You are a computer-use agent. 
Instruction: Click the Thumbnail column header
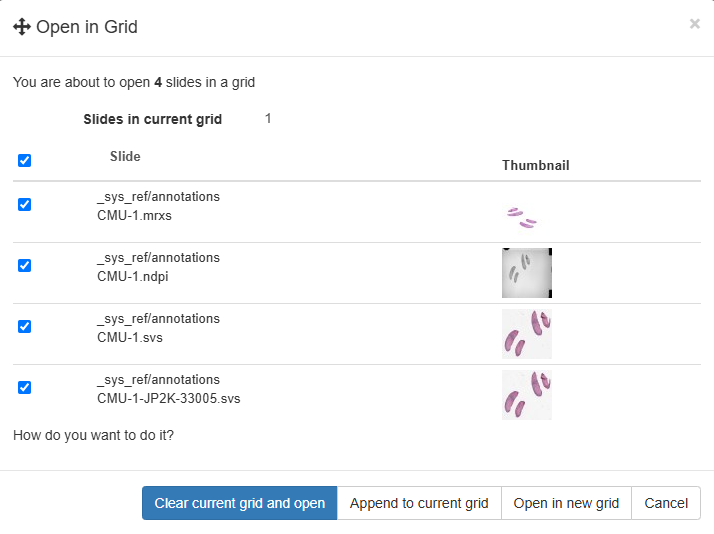point(536,165)
